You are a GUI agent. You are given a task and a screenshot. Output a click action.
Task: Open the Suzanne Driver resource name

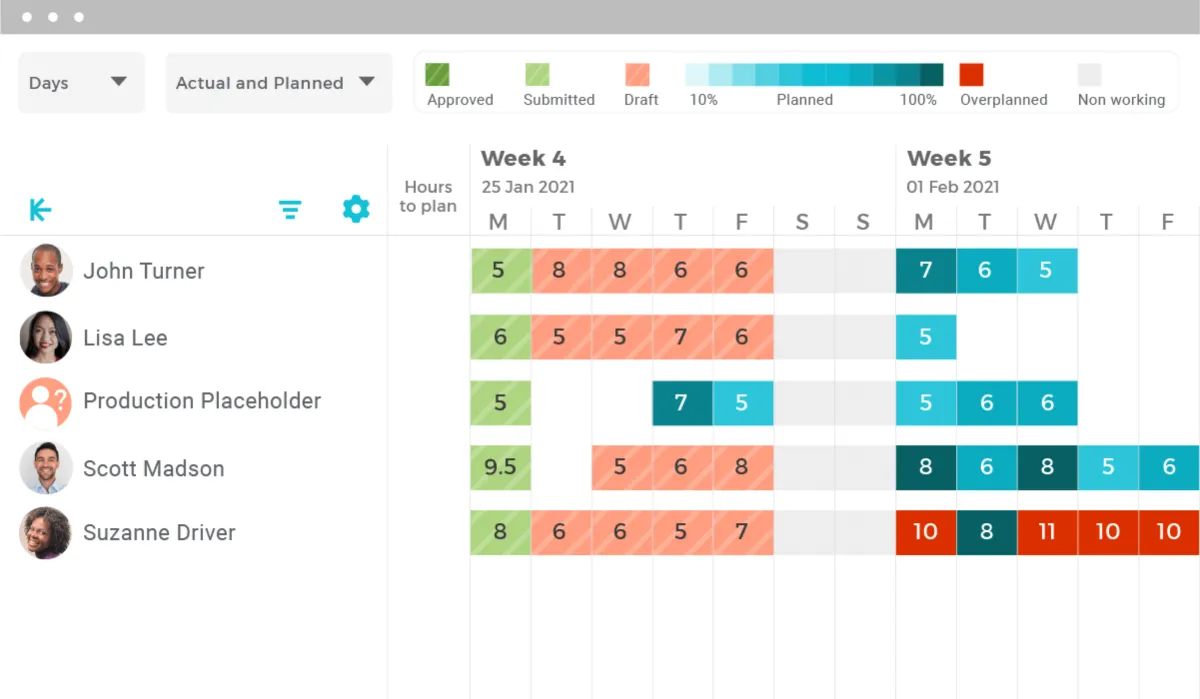pos(159,533)
